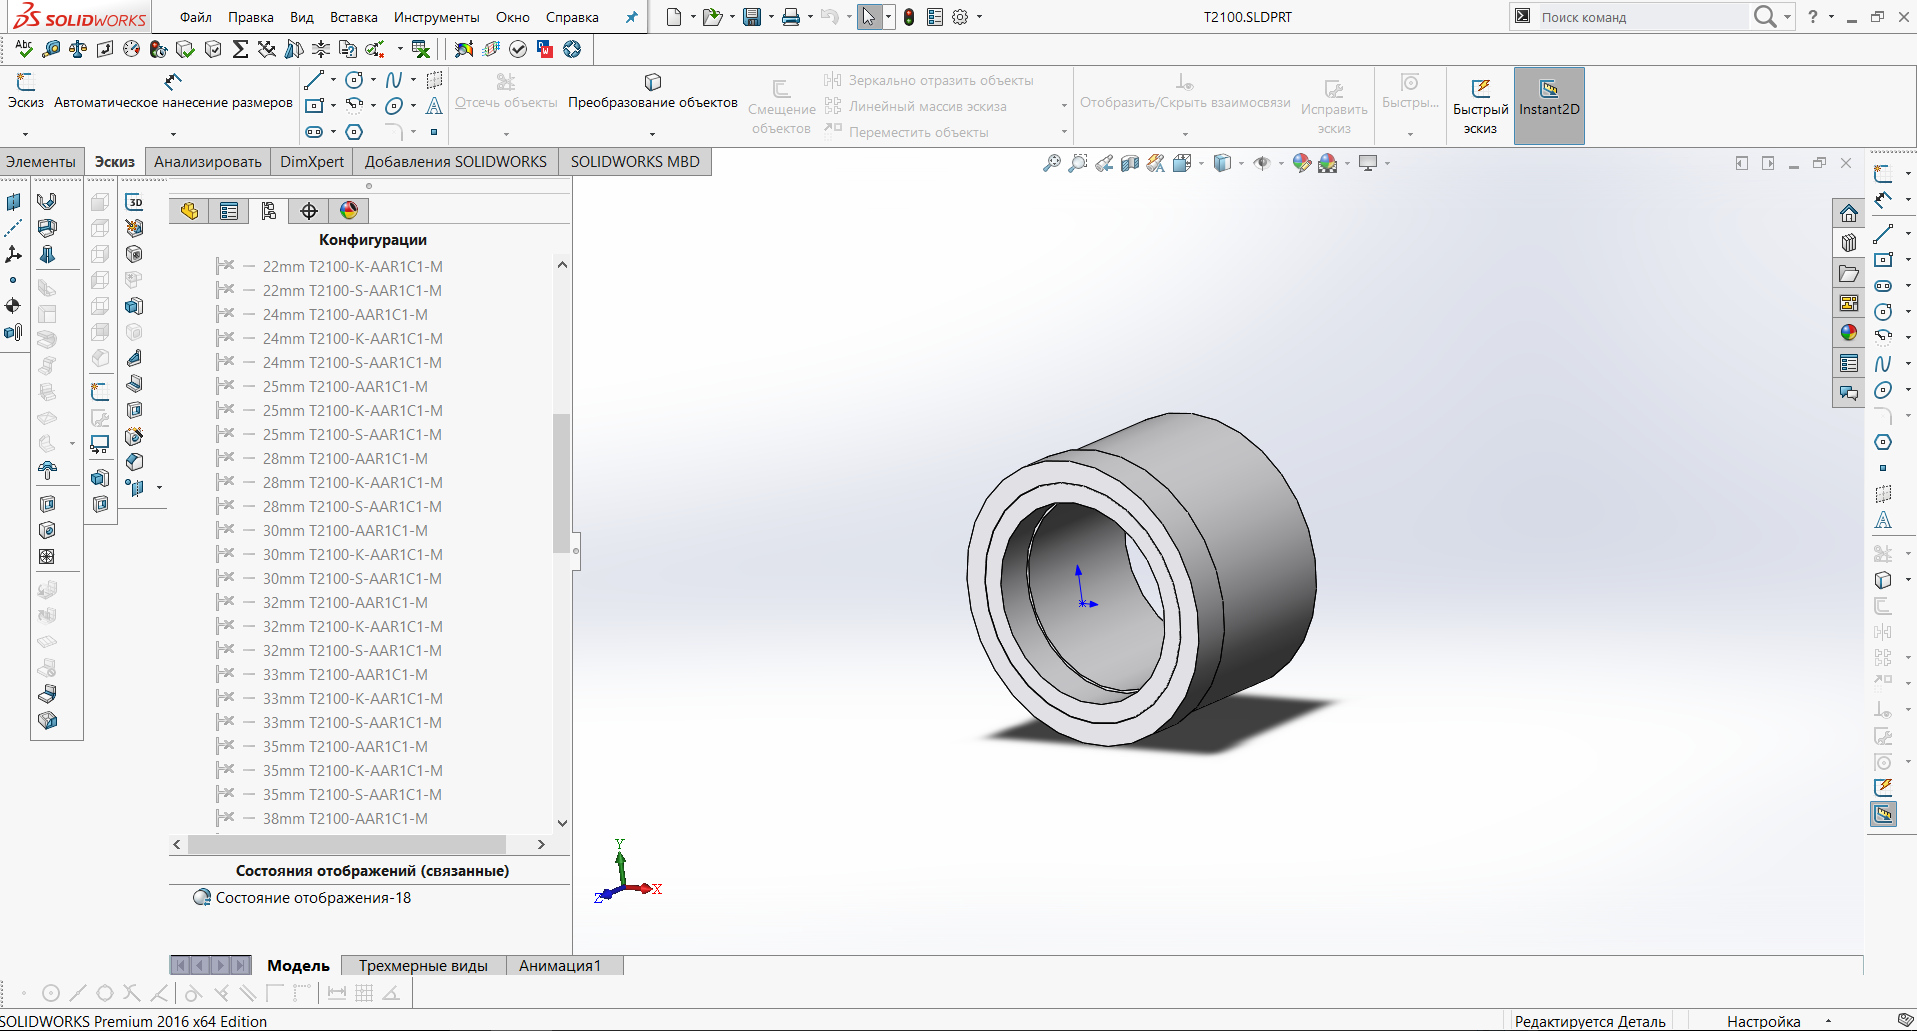Expand Преобразование объектов dropdown arrow
Viewport: 1917px width, 1031px height.
652,134
